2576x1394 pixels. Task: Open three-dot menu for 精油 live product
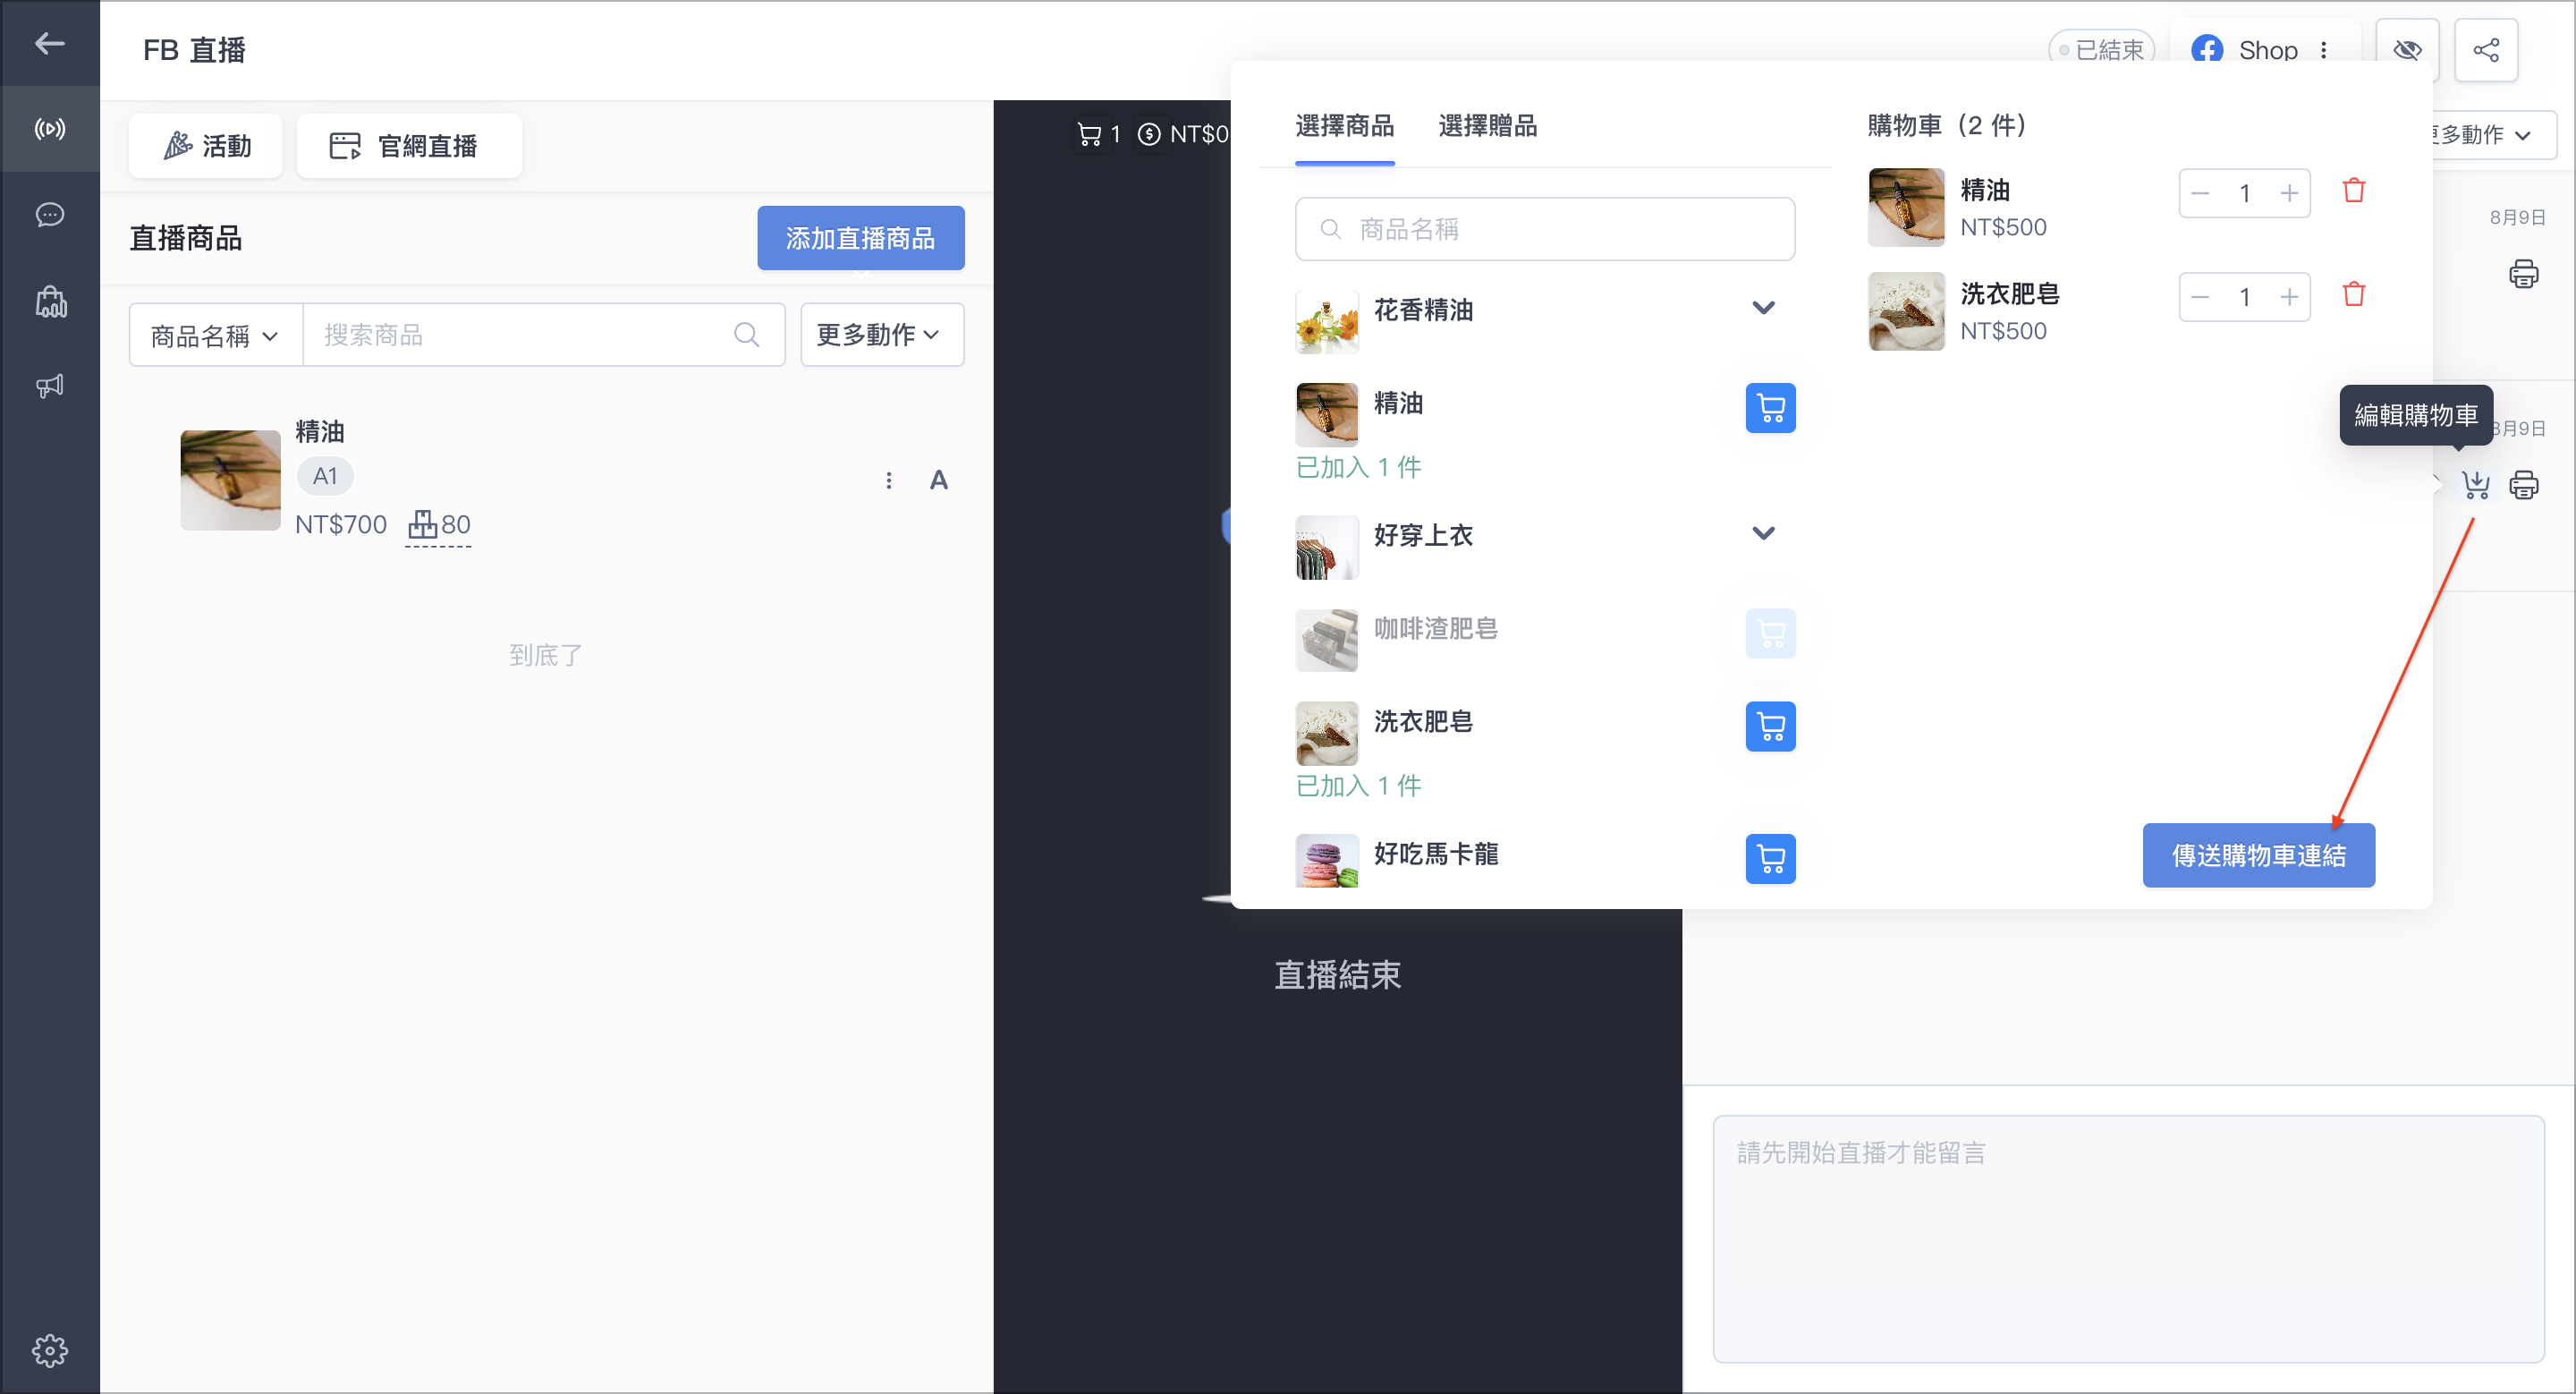pos(888,480)
